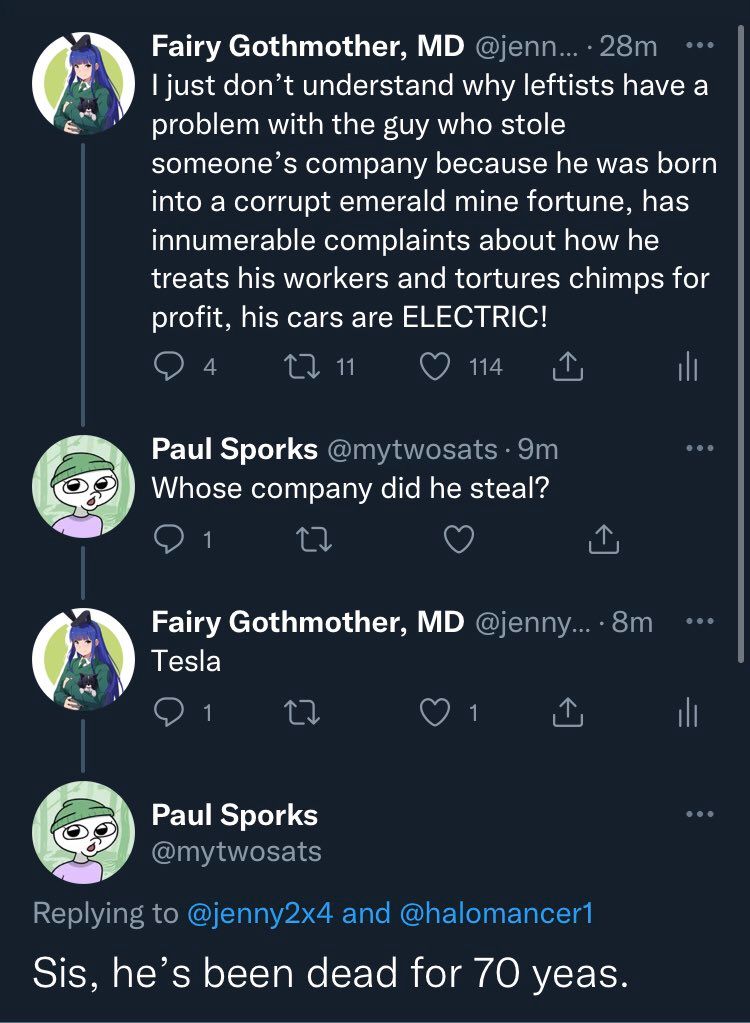Like the "Tesla" tweet

pyautogui.click(x=434, y=712)
